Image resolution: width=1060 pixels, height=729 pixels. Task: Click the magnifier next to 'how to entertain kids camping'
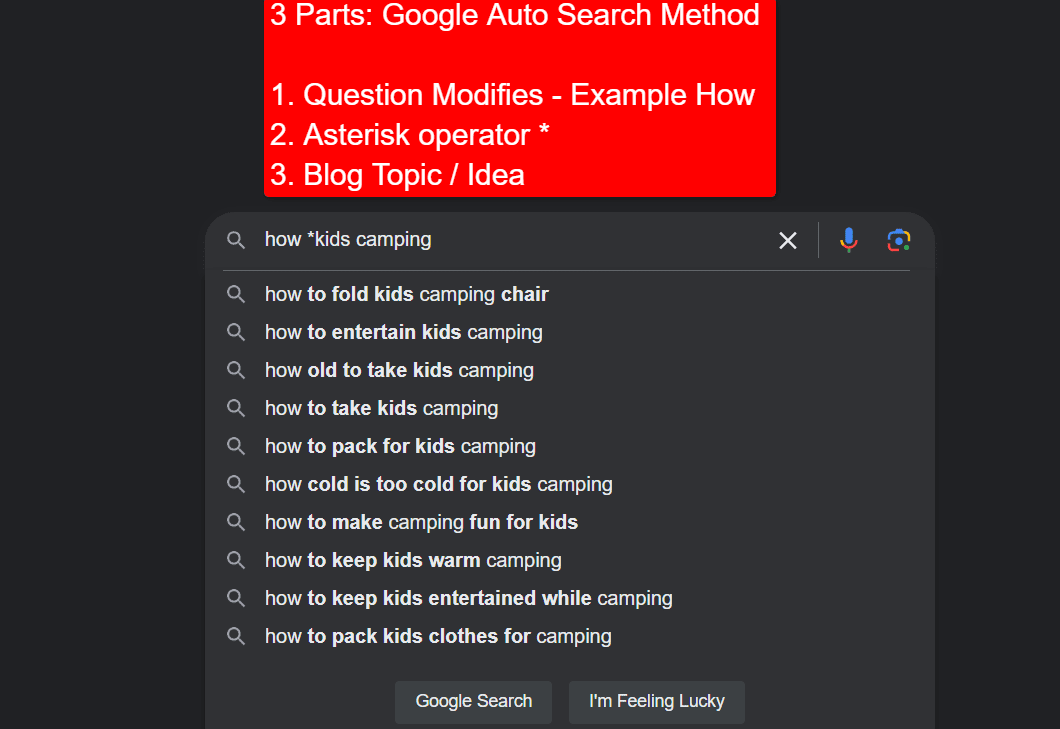pyautogui.click(x=236, y=331)
